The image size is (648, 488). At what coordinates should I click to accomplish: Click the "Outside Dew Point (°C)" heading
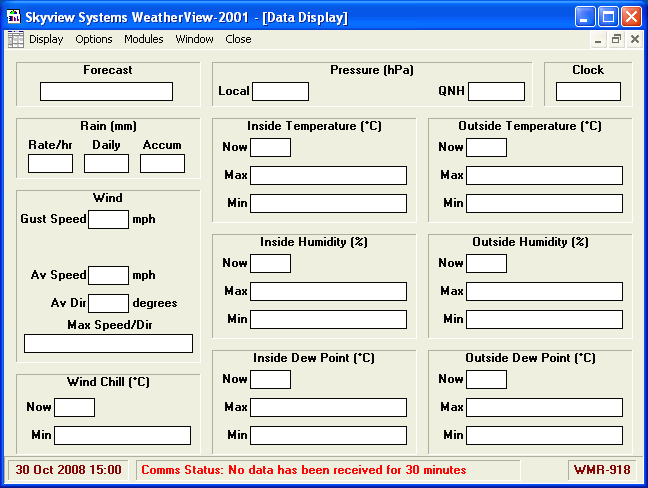(531, 358)
